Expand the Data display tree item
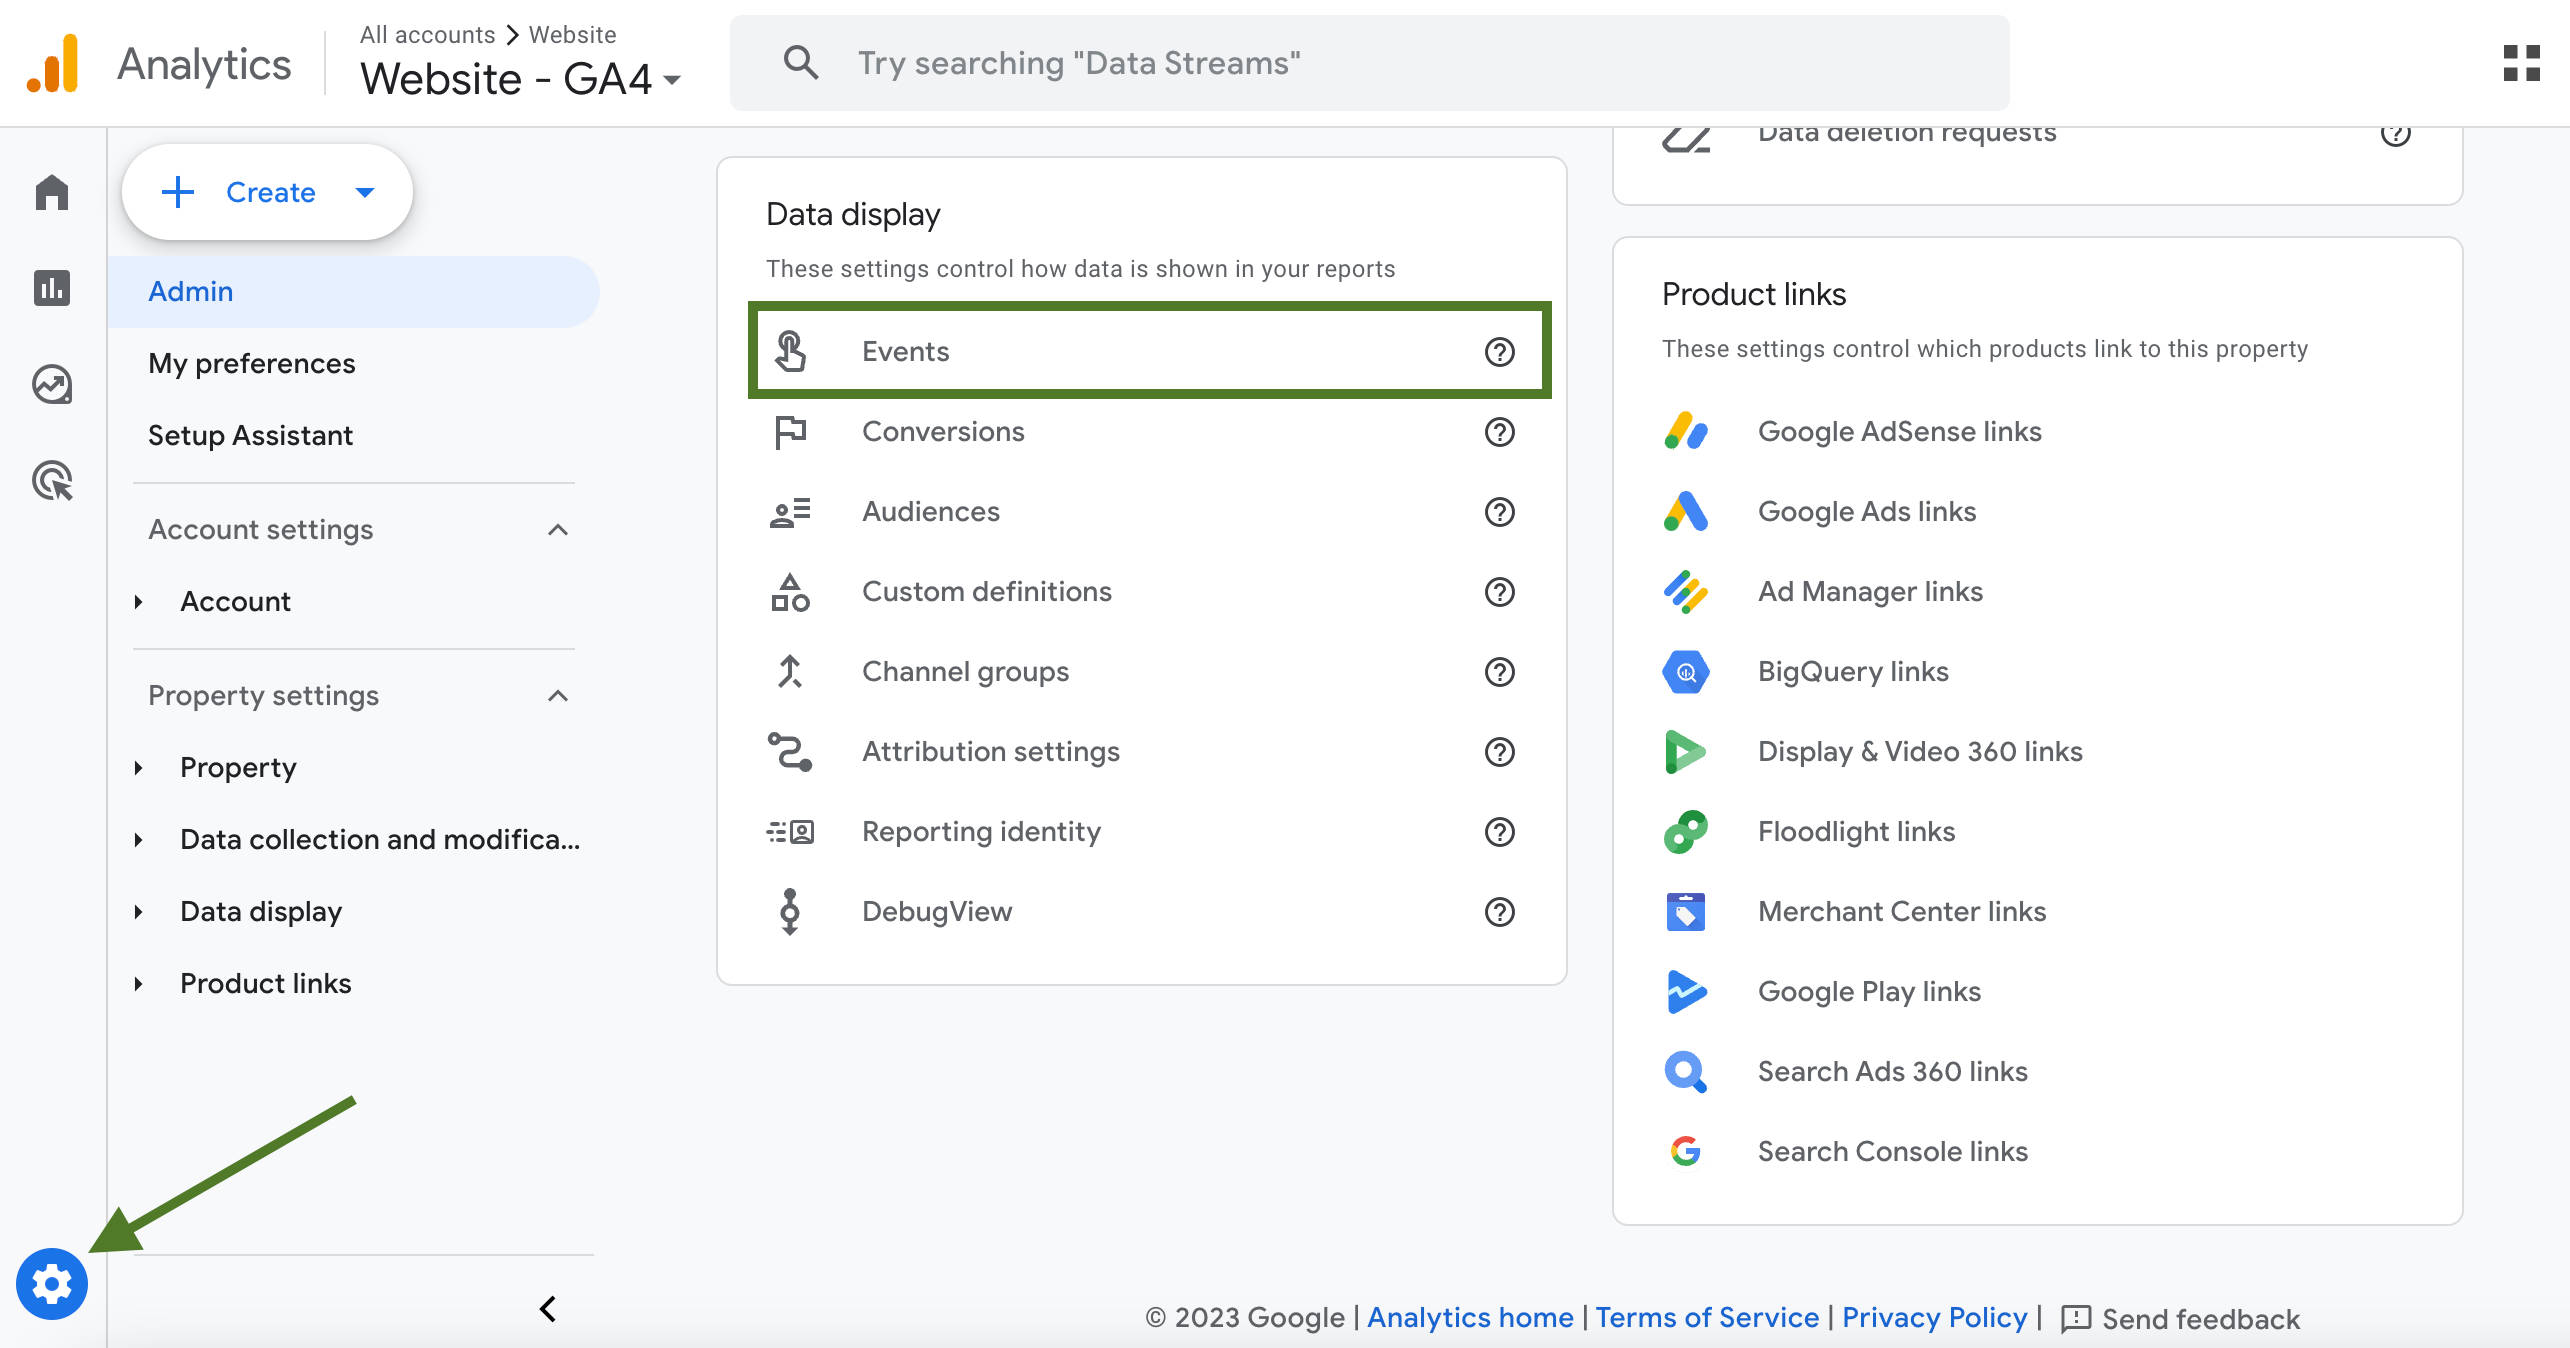 click(x=139, y=911)
